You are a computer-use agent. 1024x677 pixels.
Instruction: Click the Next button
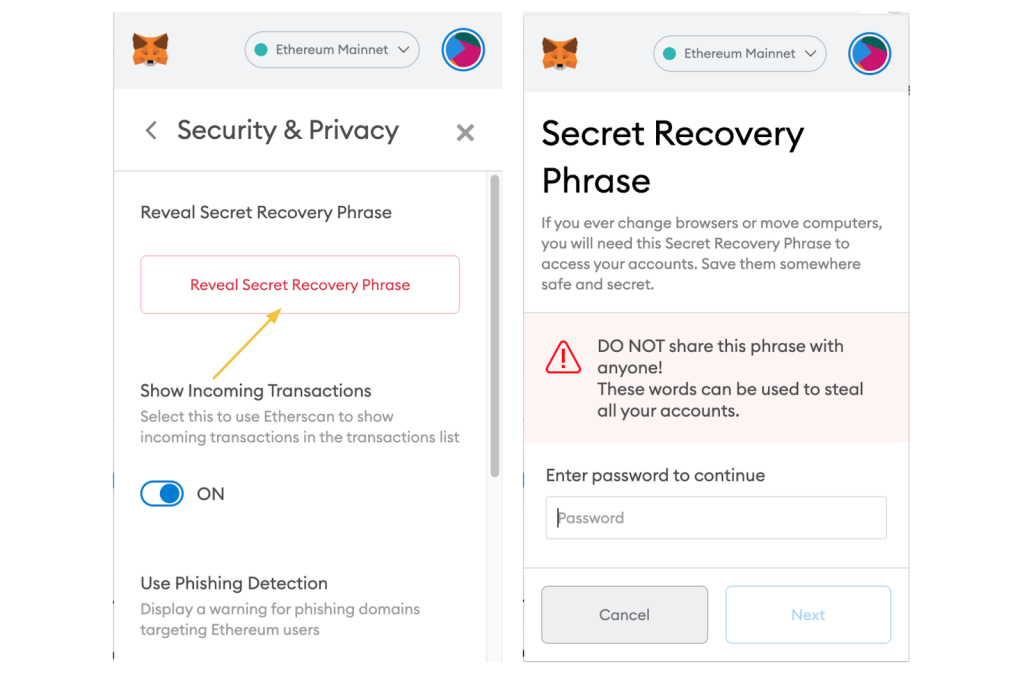tap(808, 614)
